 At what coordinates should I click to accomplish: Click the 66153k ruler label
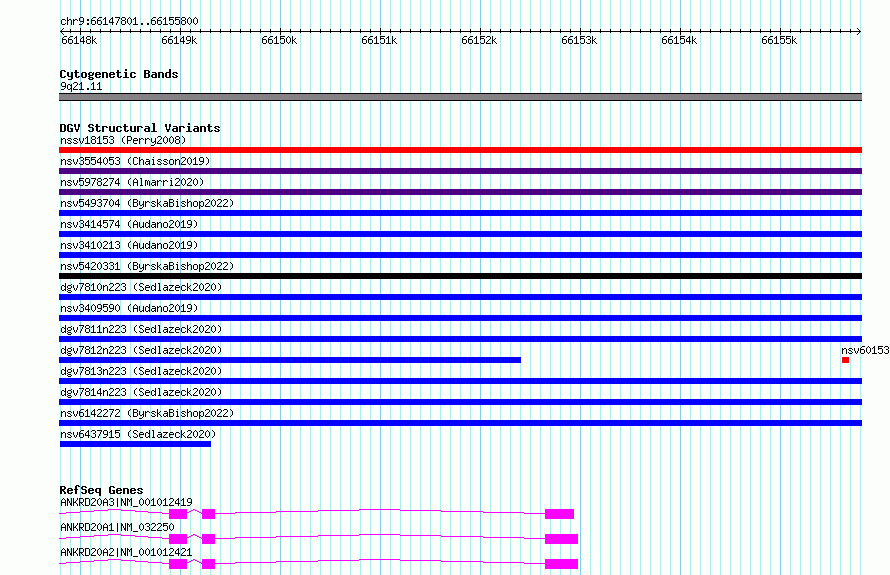click(579, 40)
